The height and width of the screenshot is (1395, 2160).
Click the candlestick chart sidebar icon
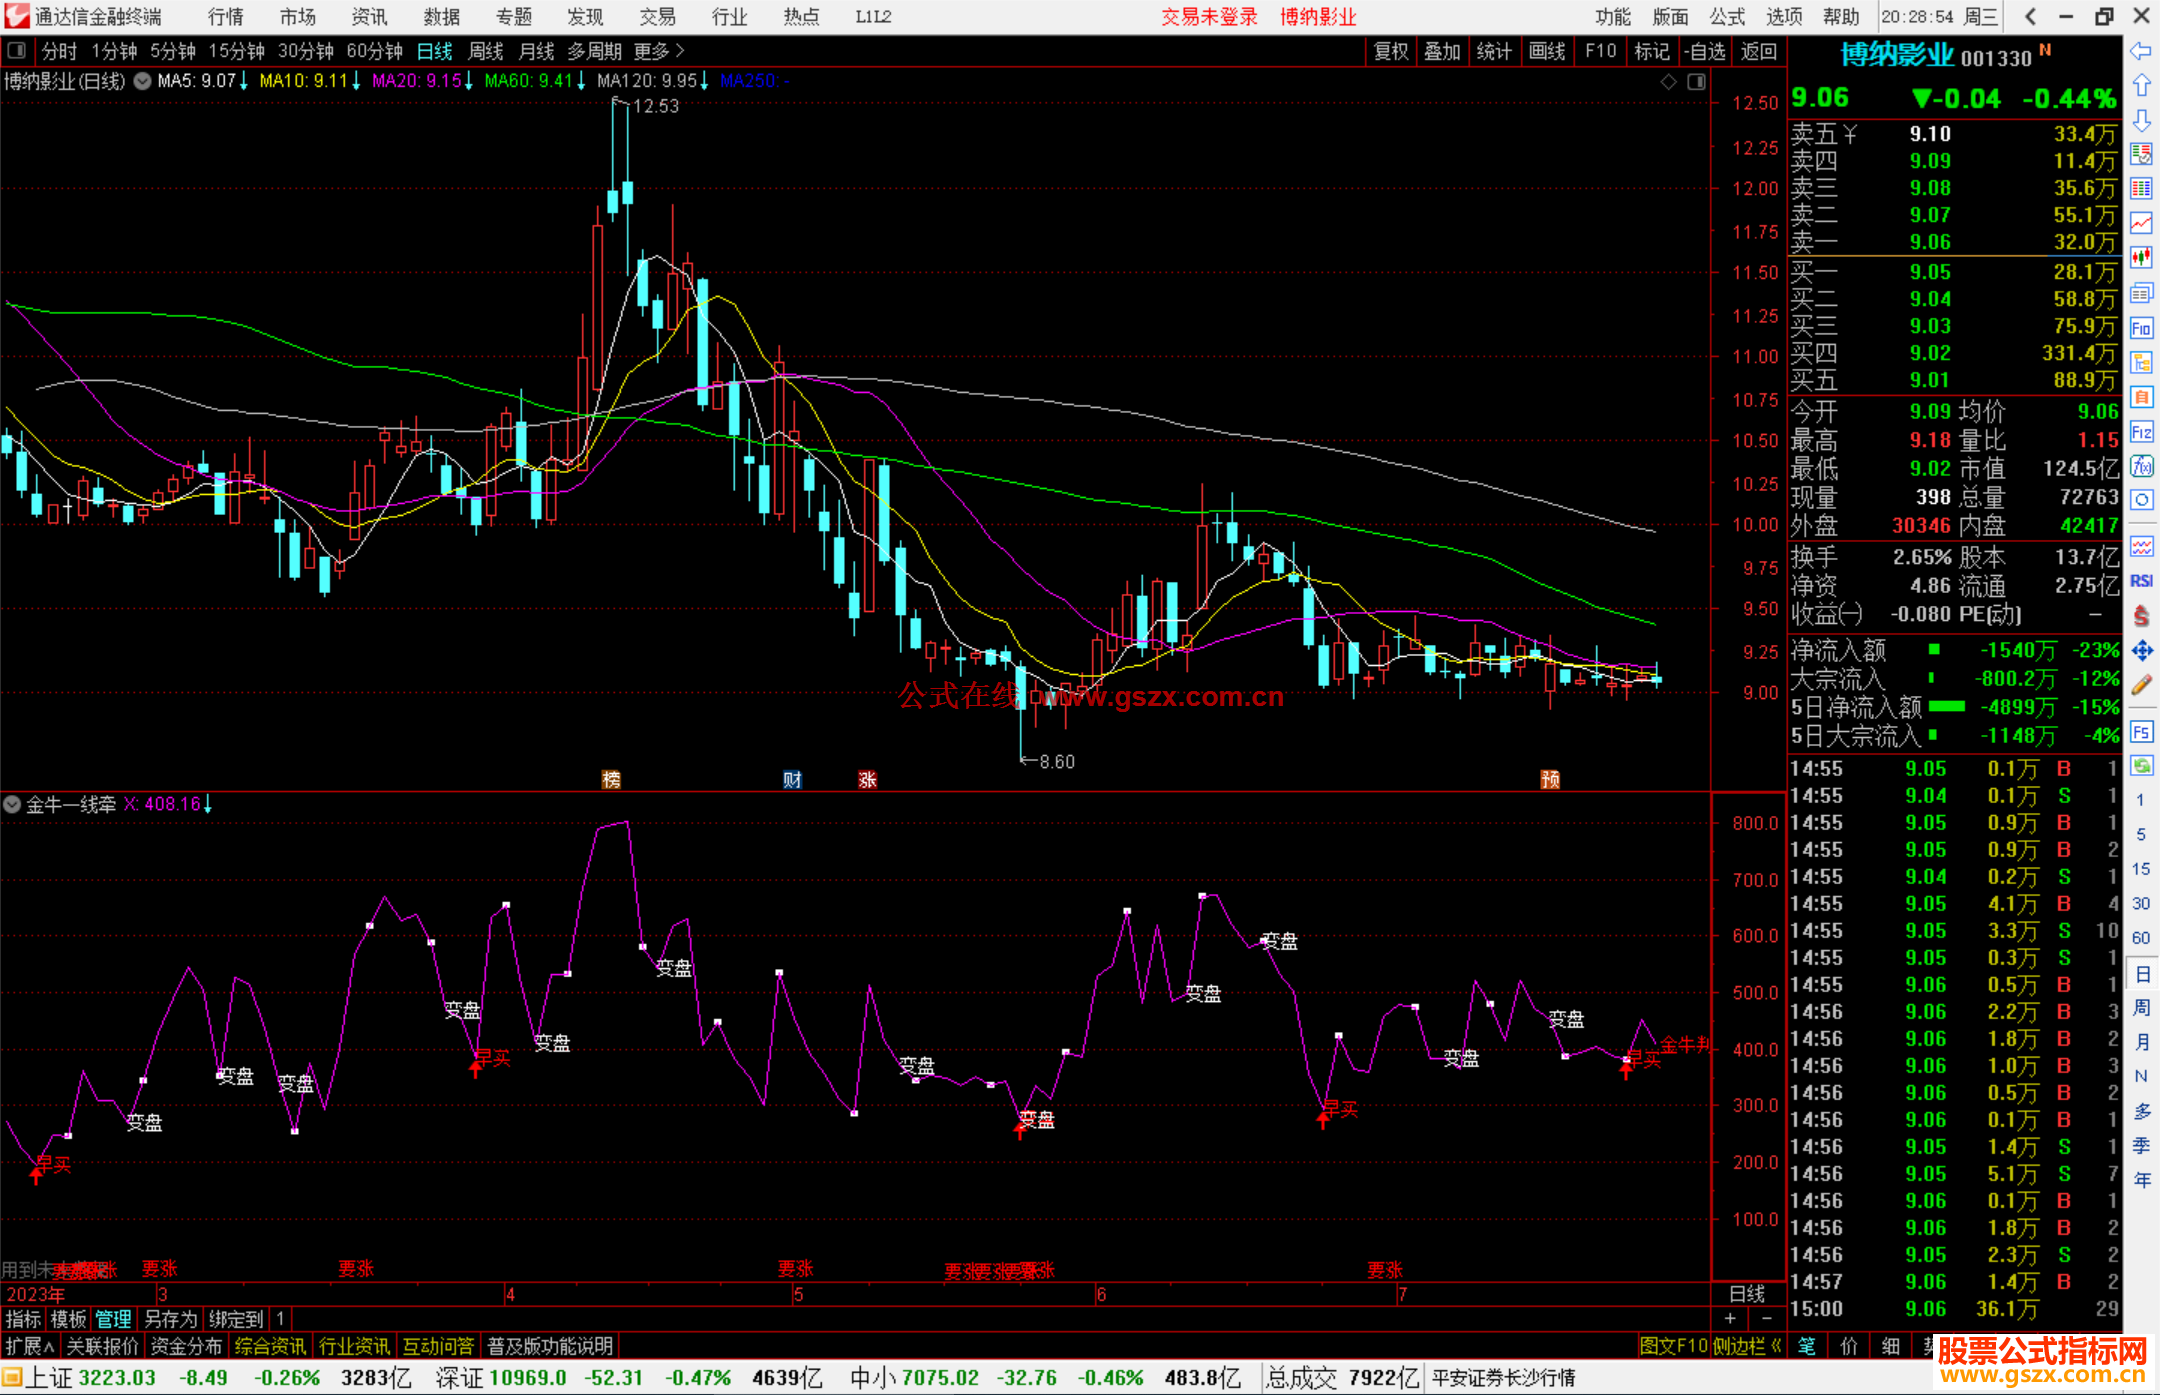coord(2141,257)
